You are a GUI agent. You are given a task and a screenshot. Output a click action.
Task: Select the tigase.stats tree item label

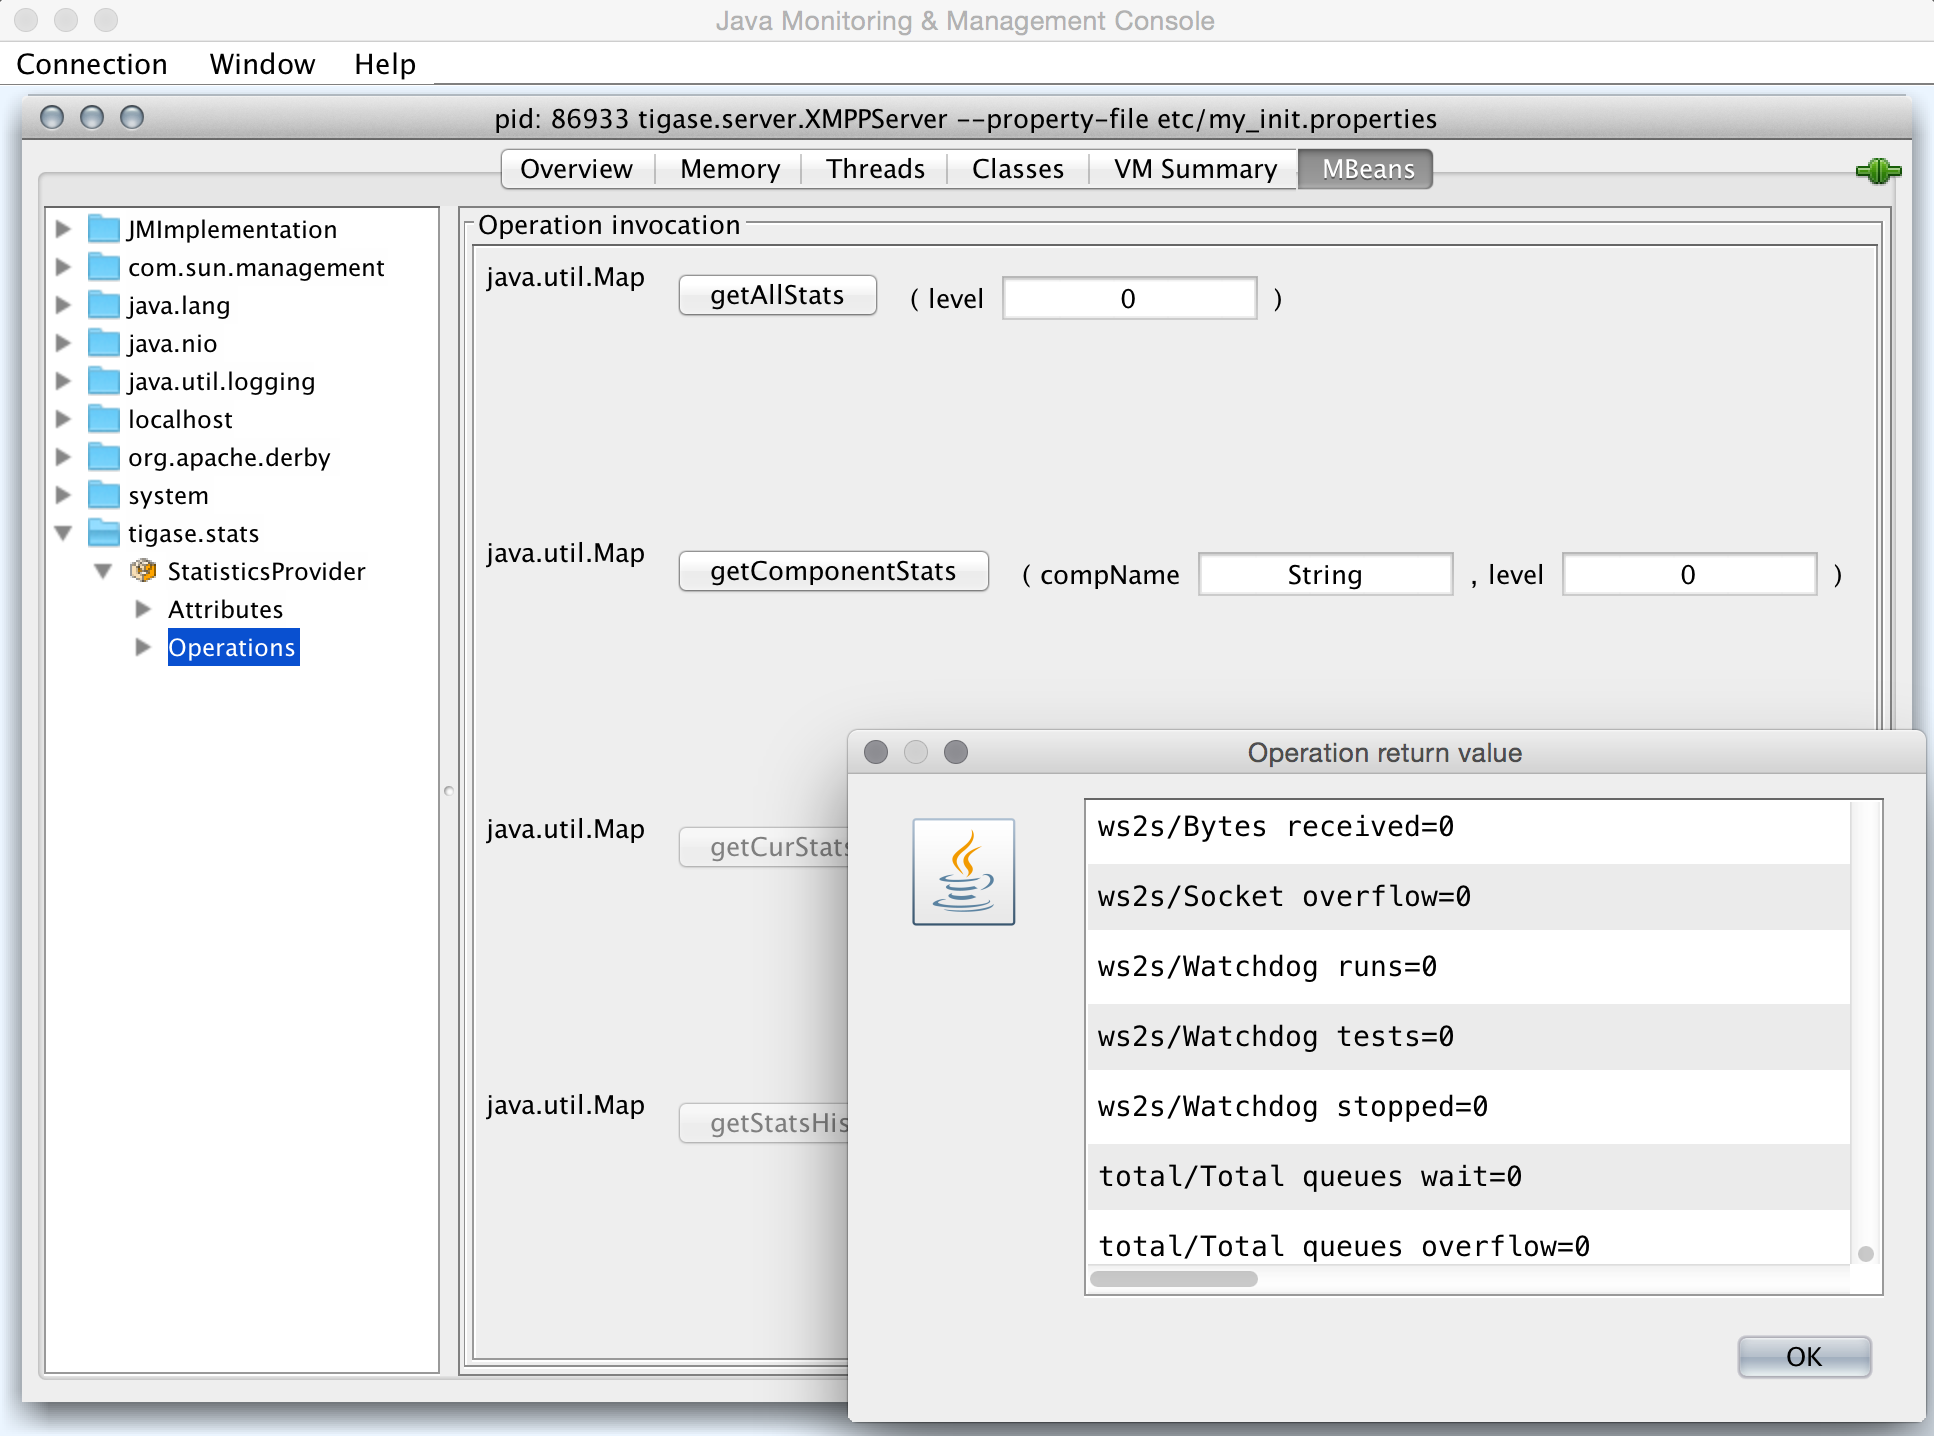194,533
